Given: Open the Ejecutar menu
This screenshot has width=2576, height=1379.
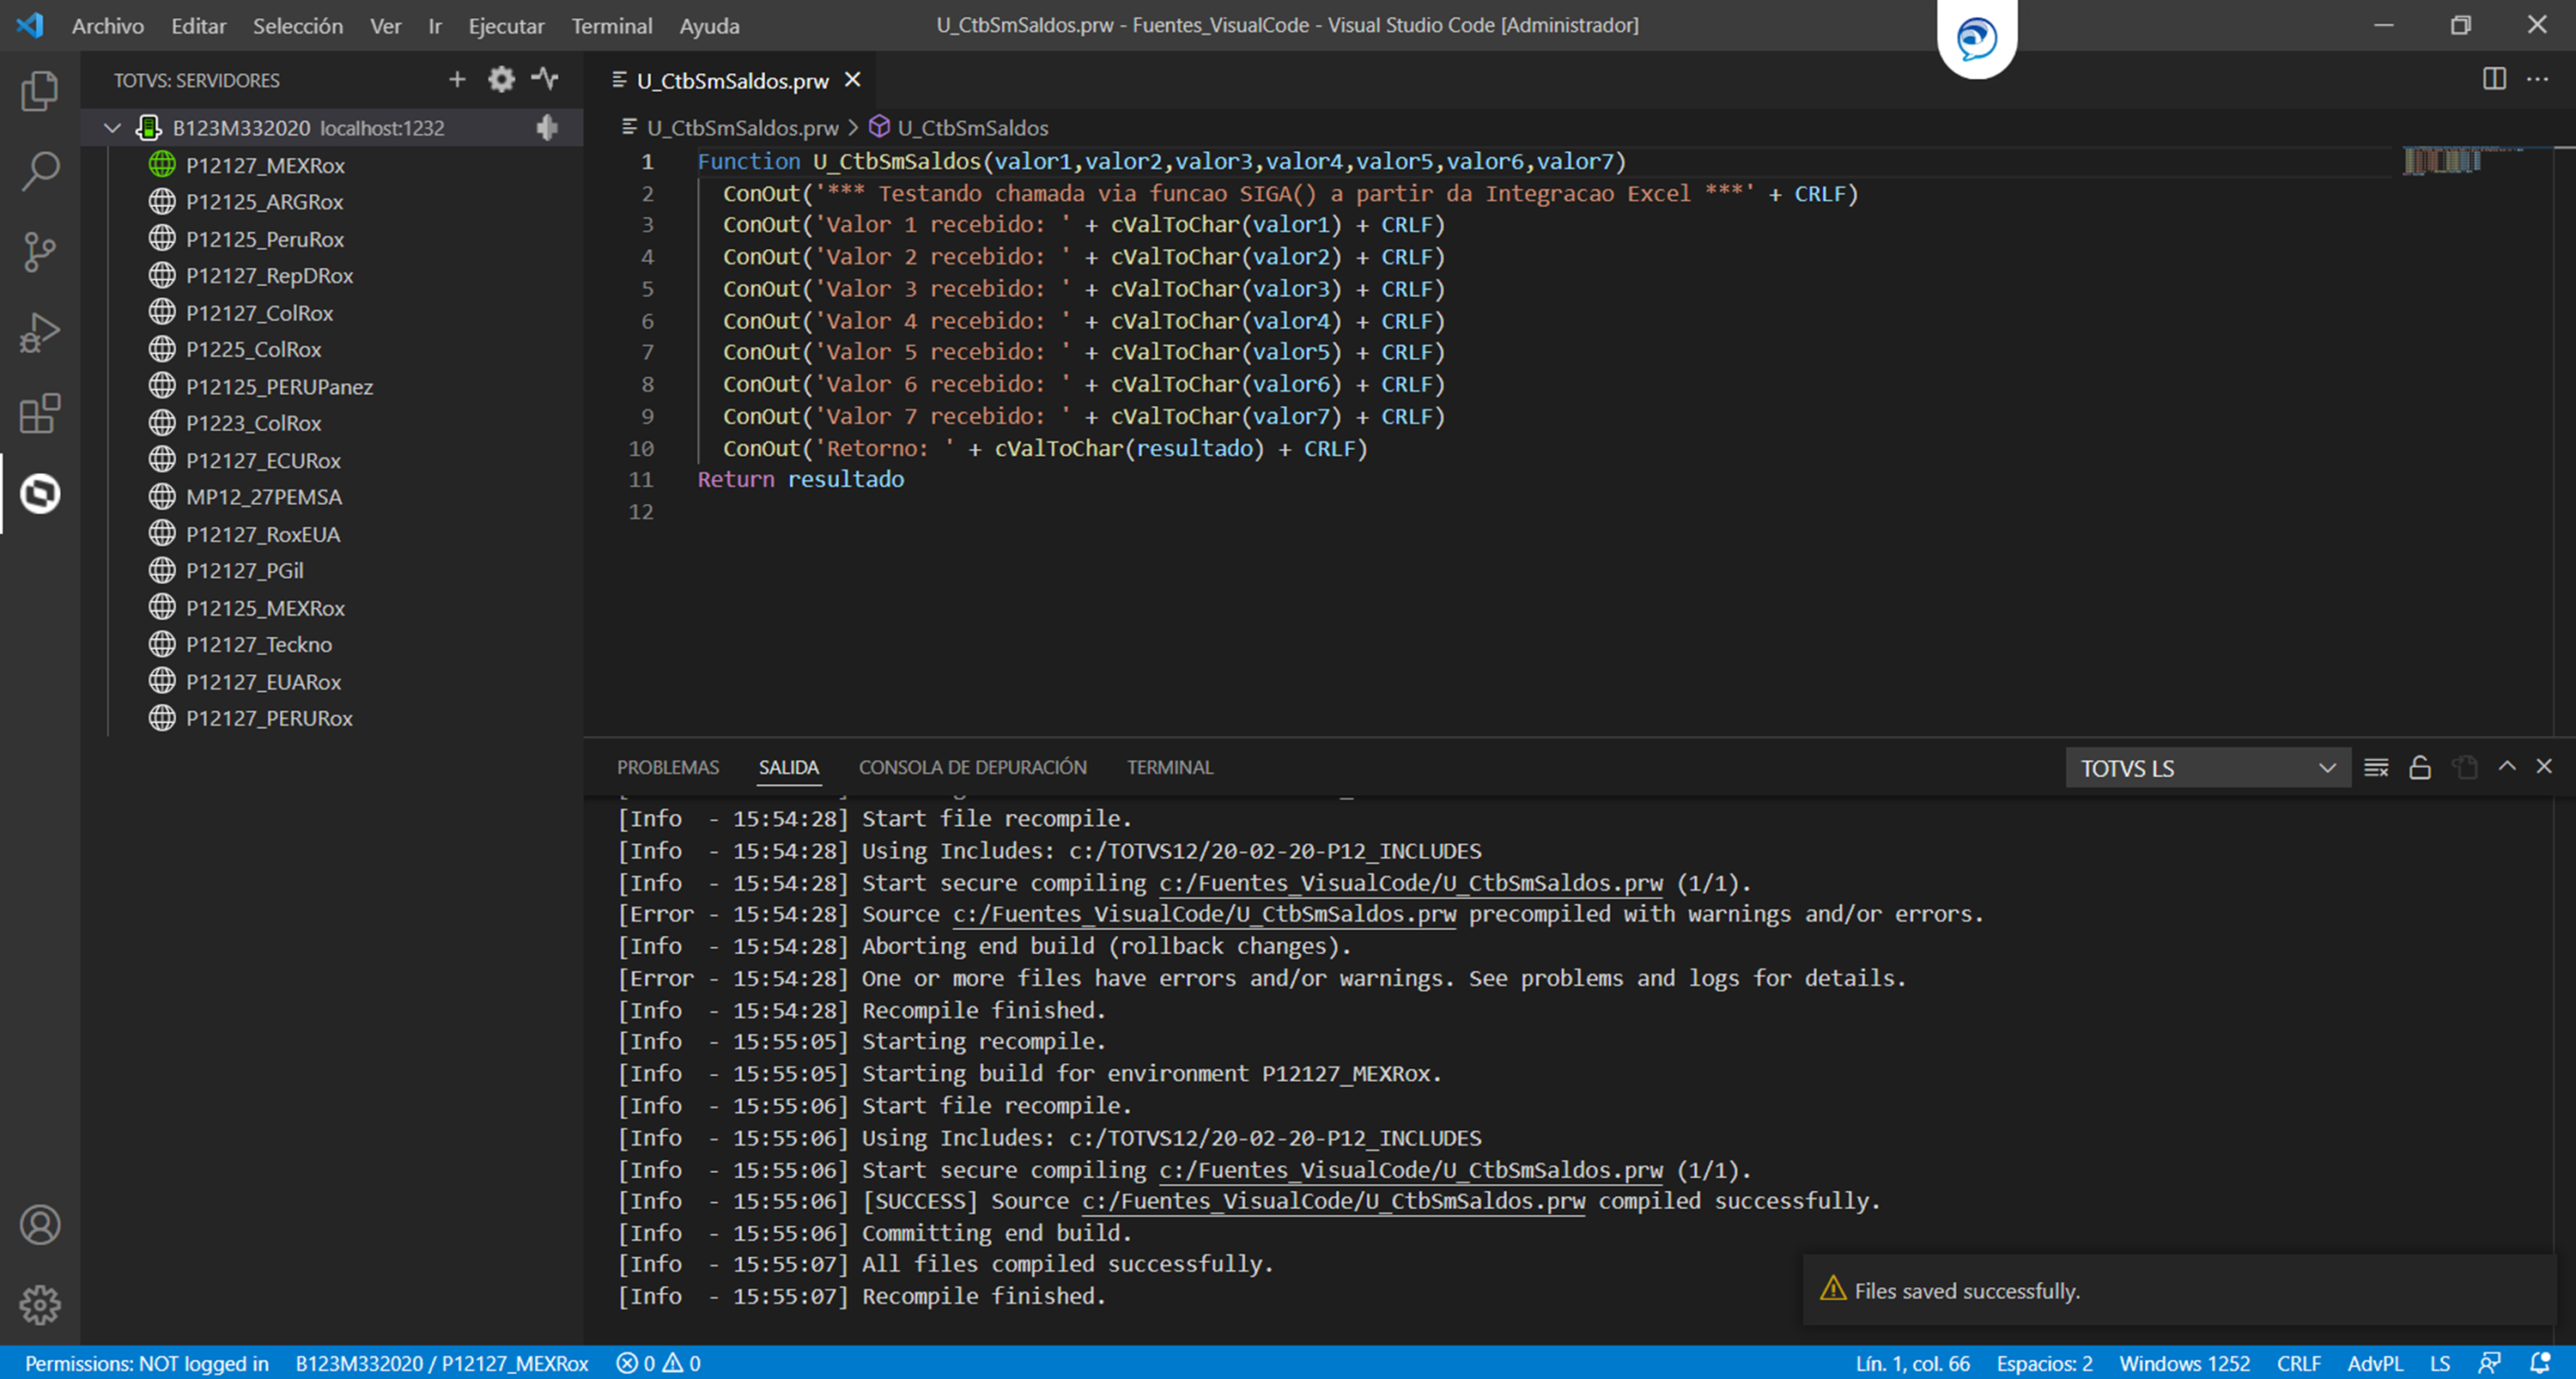Looking at the screenshot, I should coord(506,26).
